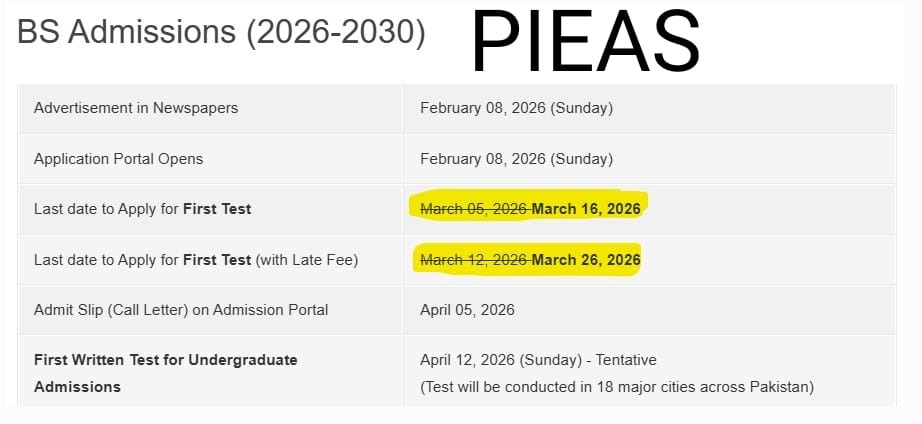Viewport: 922px width, 424px height.
Task: Click the BS Admissions (2026-2030) heading
Action: 220,33
